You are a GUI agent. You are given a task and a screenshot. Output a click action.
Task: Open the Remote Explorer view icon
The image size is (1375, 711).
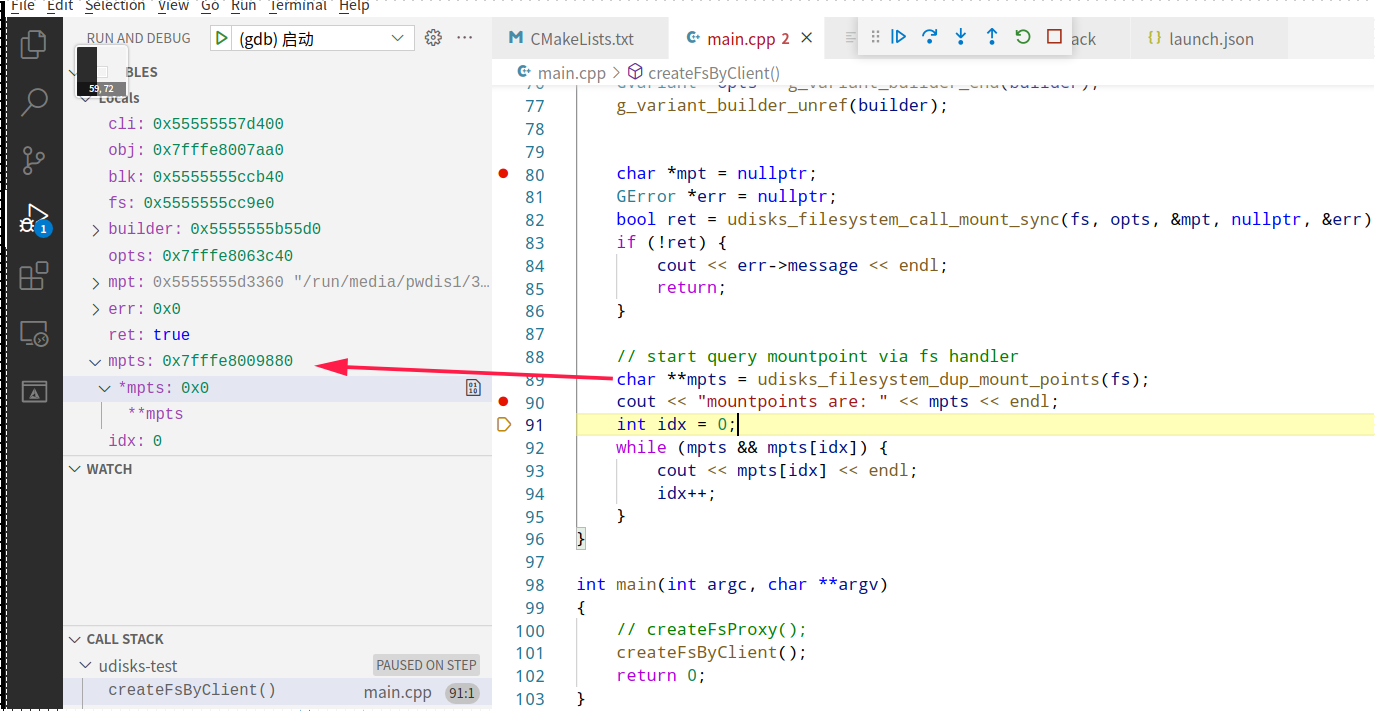[x=34, y=333]
